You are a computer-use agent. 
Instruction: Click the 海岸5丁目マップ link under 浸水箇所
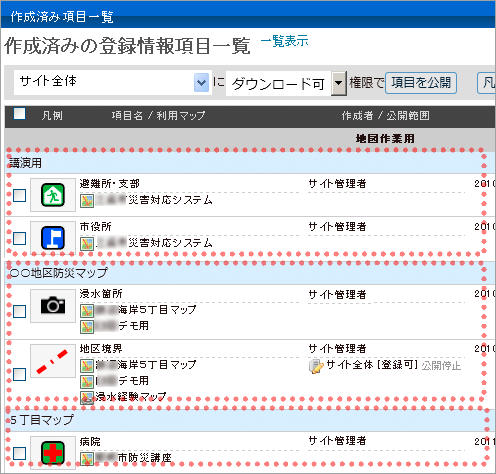pos(157,310)
